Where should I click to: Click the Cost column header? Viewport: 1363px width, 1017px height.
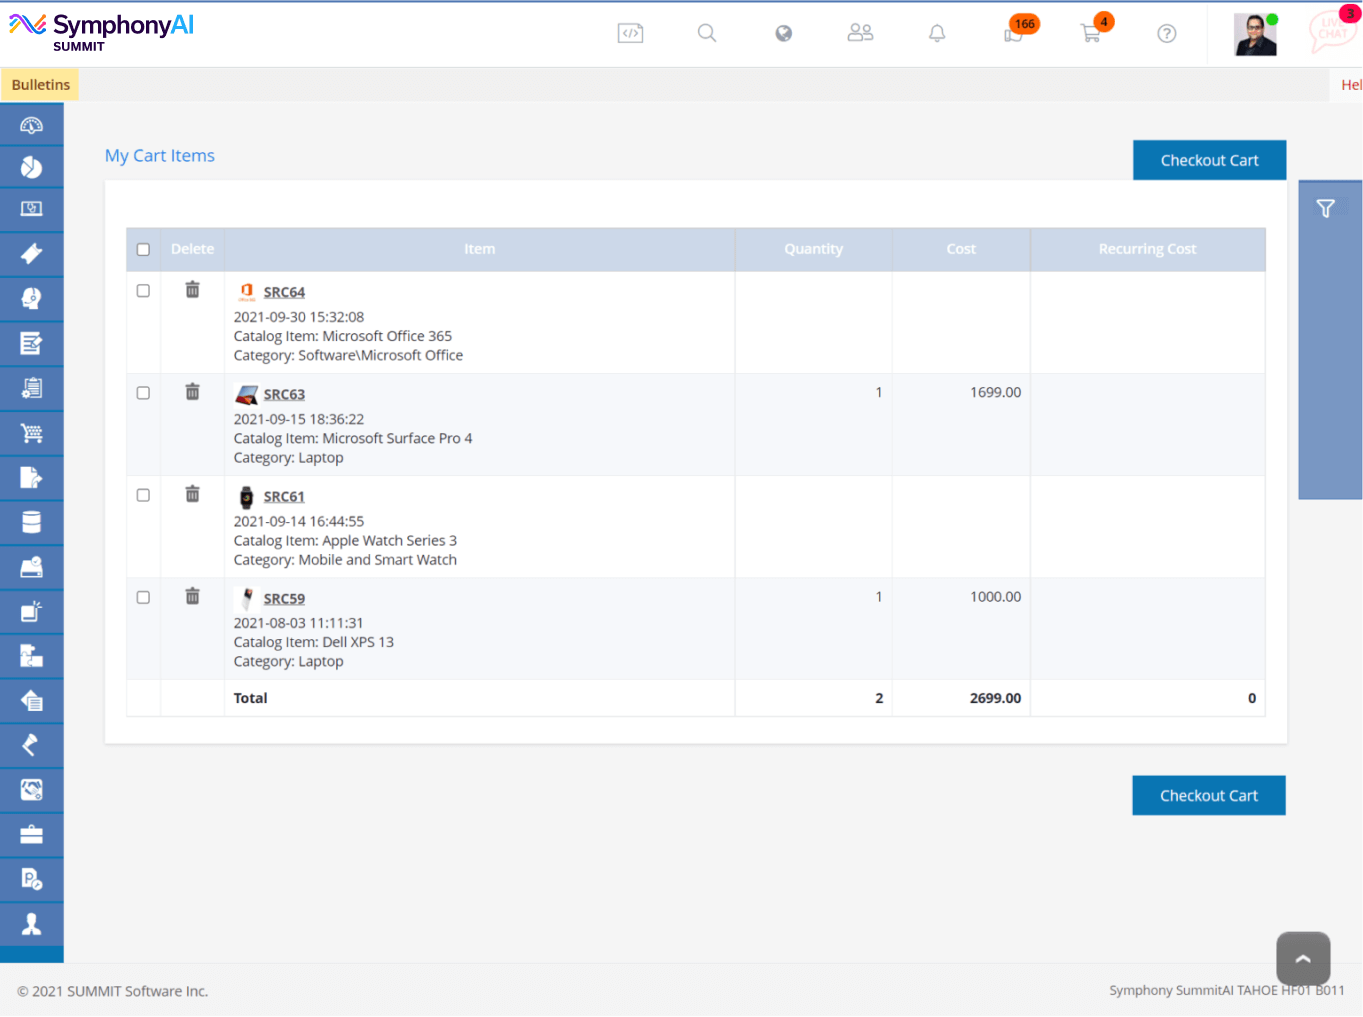tap(961, 249)
